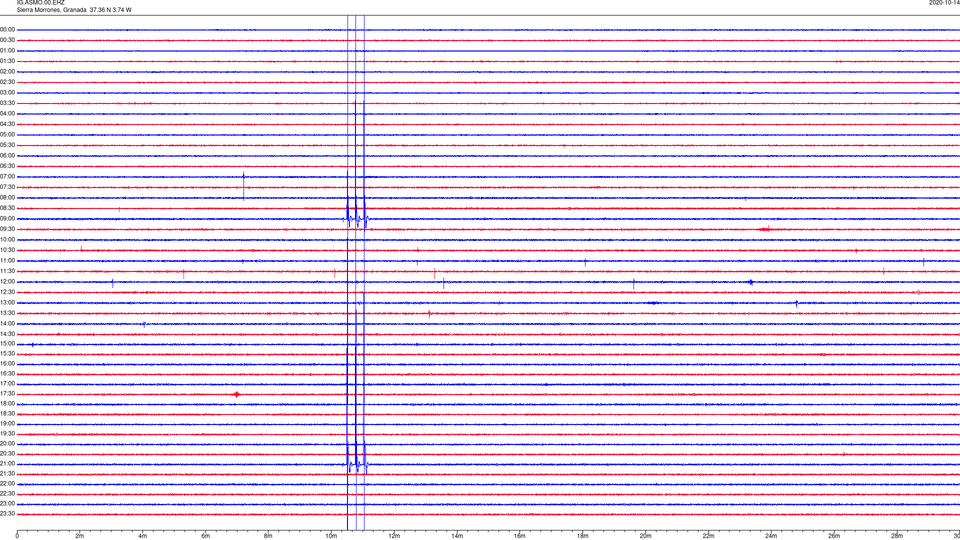Select the 06:00 trace time label
Screen dimensions: 960x540
[7, 156]
